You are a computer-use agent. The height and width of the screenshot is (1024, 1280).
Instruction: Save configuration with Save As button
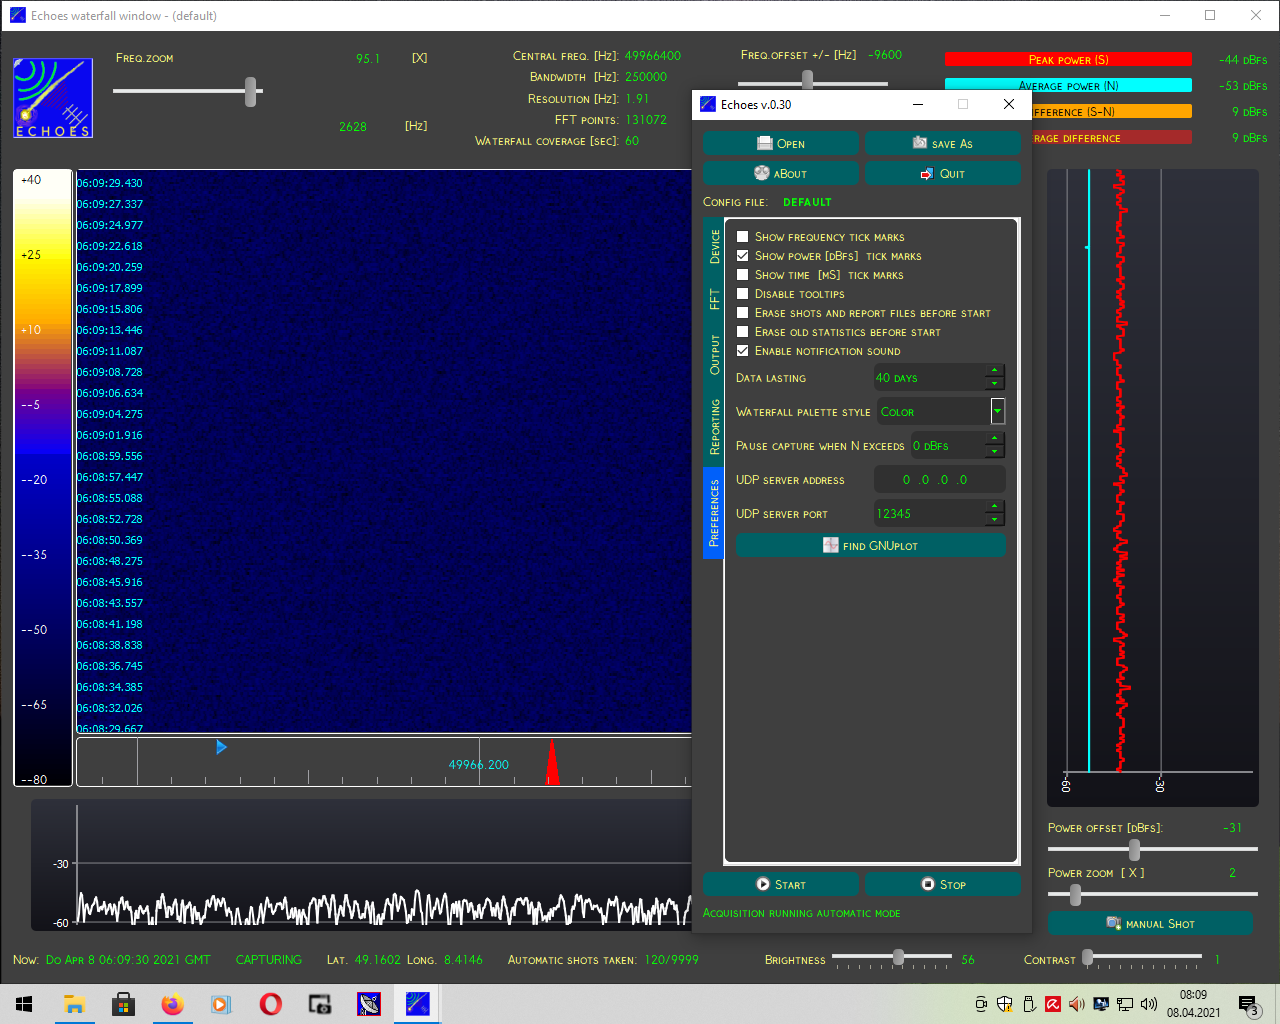[x=942, y=144]
